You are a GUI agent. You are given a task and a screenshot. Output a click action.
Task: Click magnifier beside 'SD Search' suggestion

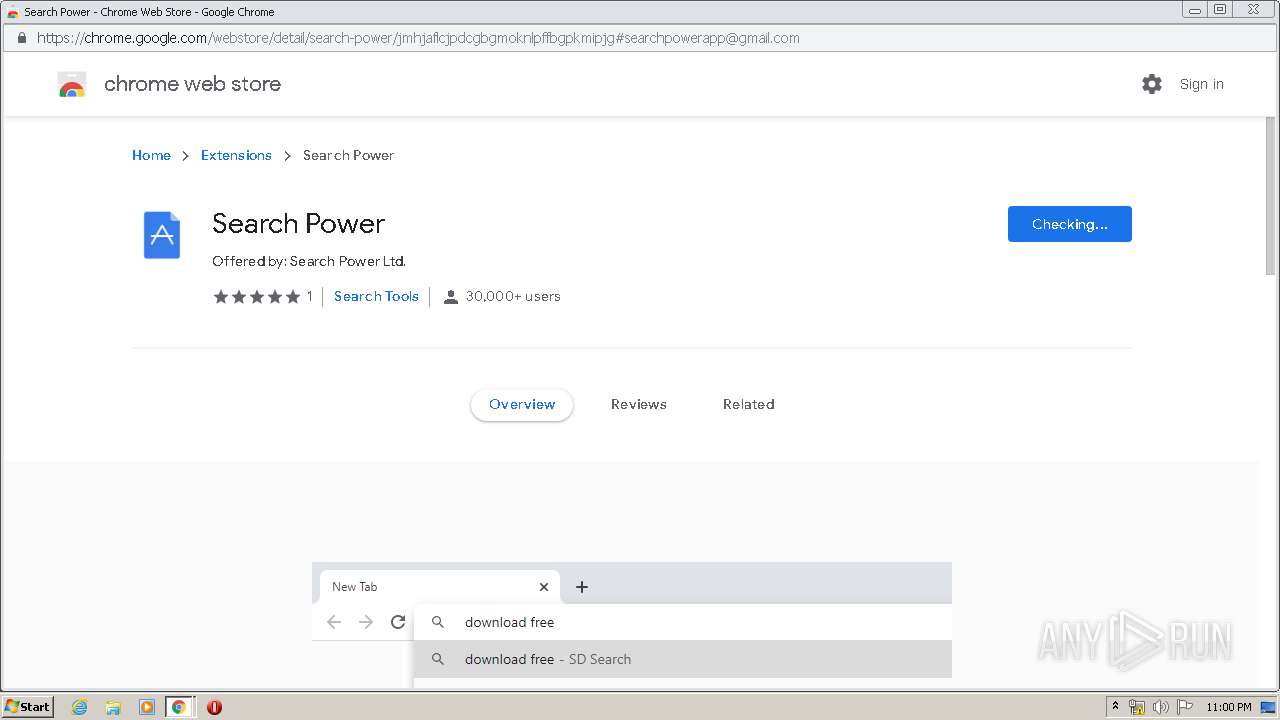[x=438, y=659]
